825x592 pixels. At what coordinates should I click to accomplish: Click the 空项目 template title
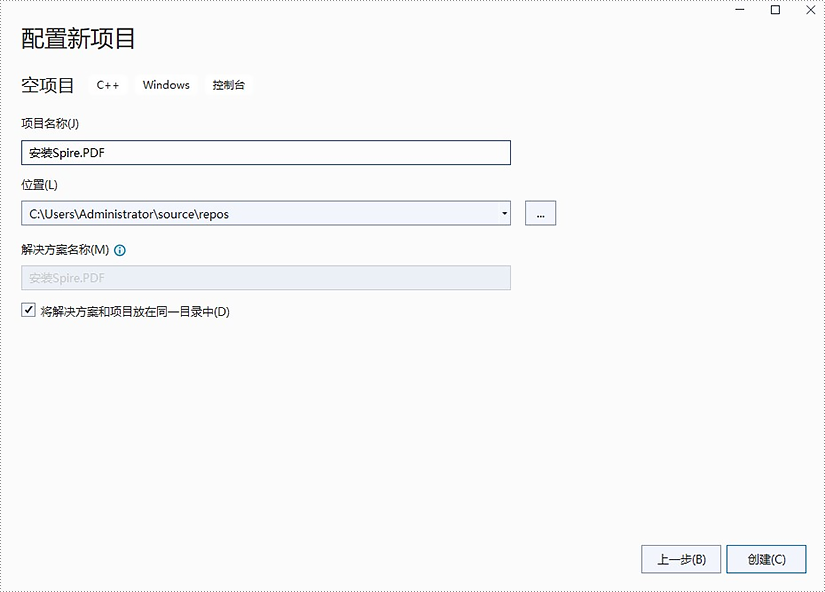click(47, 85)
